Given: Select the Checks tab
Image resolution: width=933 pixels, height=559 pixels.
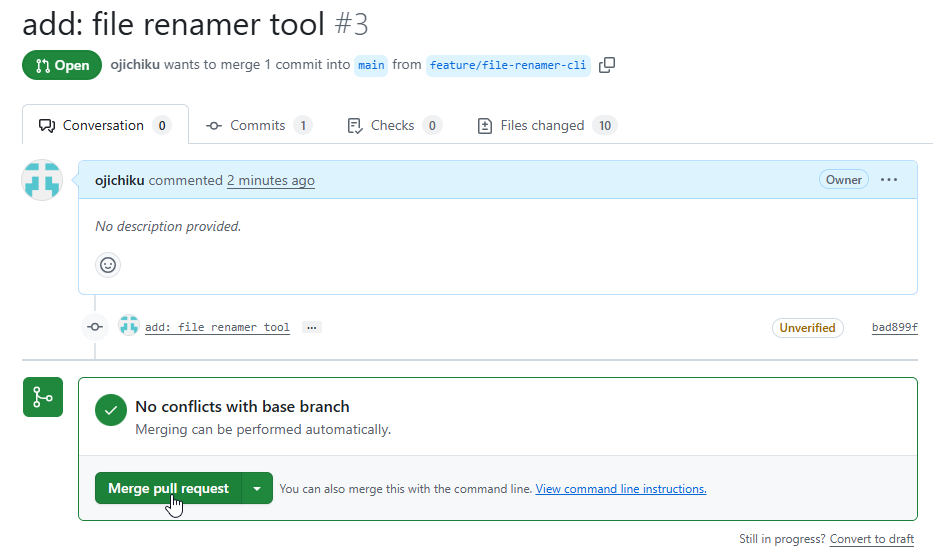Looking at the screenshot, I should coord(393,126).
